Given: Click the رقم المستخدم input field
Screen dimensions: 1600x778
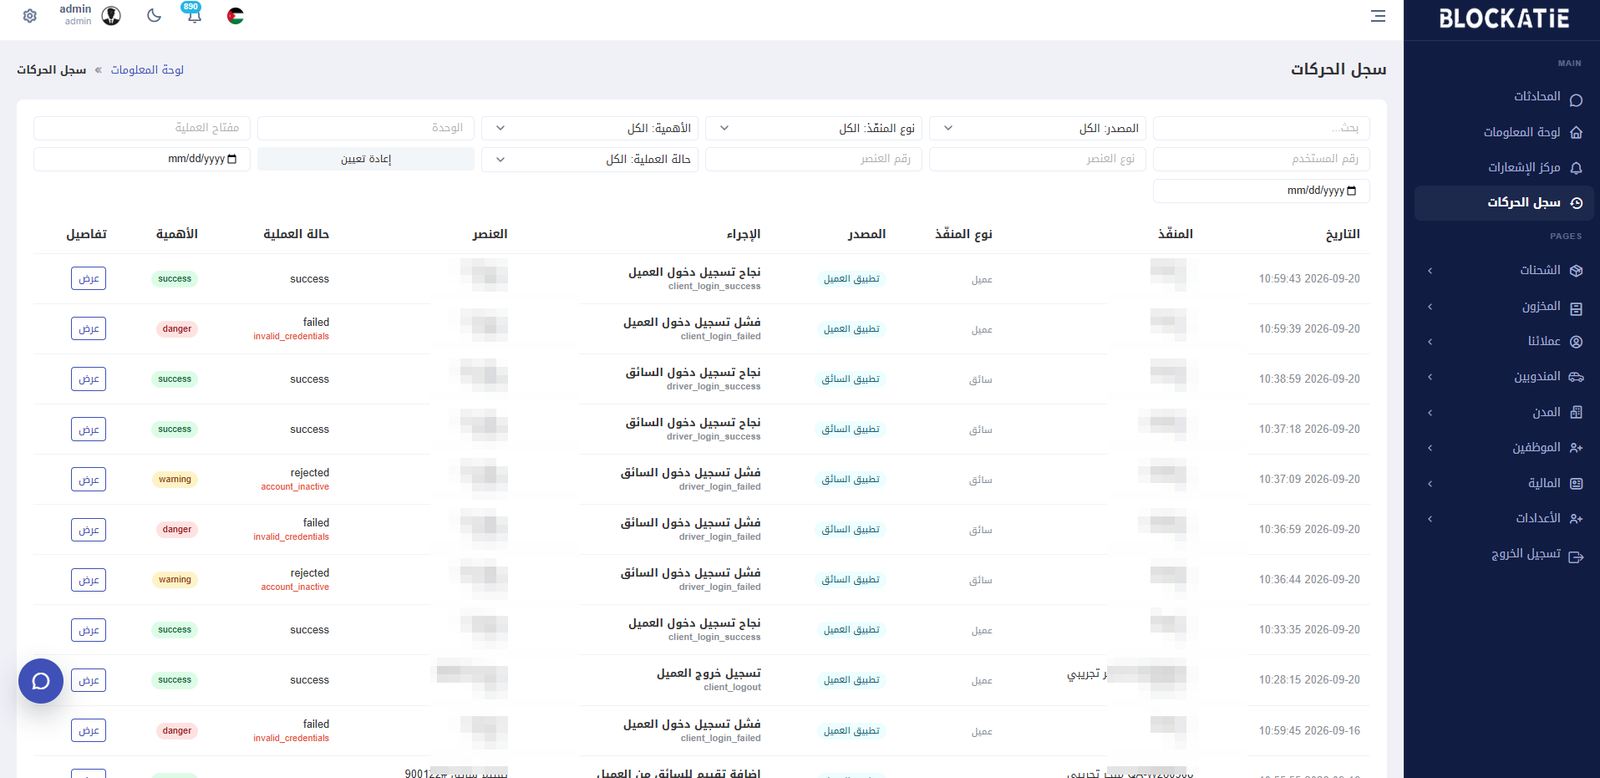Looking at the screenshot, I should click(x=1261, y=159).
